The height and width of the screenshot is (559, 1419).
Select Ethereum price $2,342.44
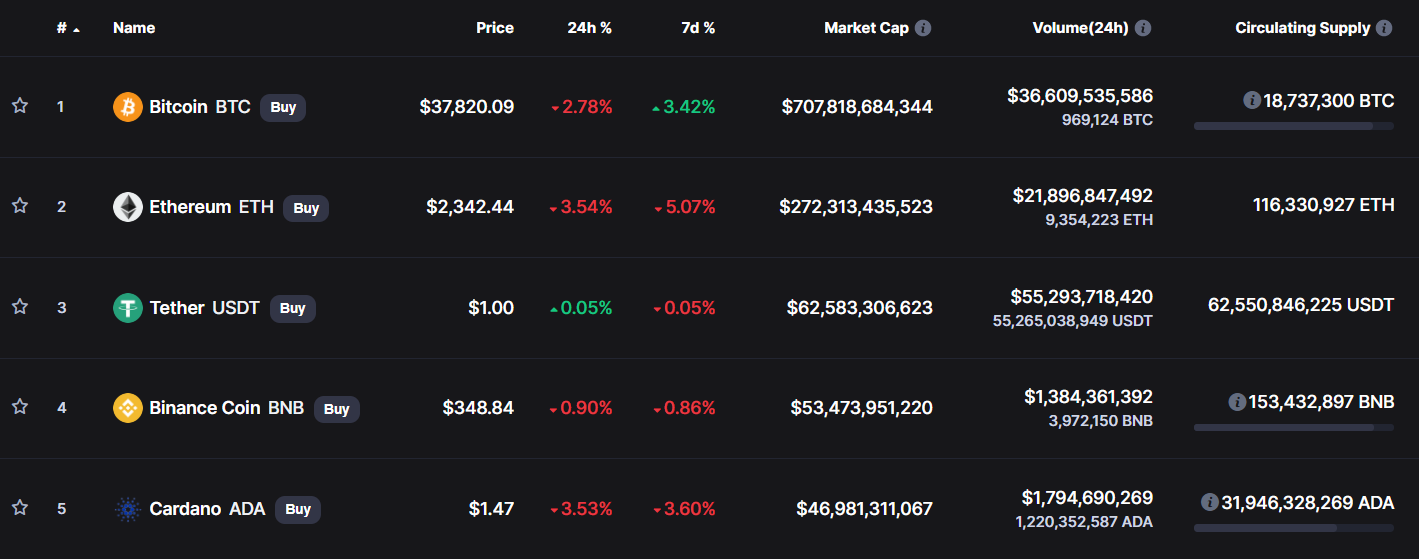pyautogui.click(x=470, y=207)
